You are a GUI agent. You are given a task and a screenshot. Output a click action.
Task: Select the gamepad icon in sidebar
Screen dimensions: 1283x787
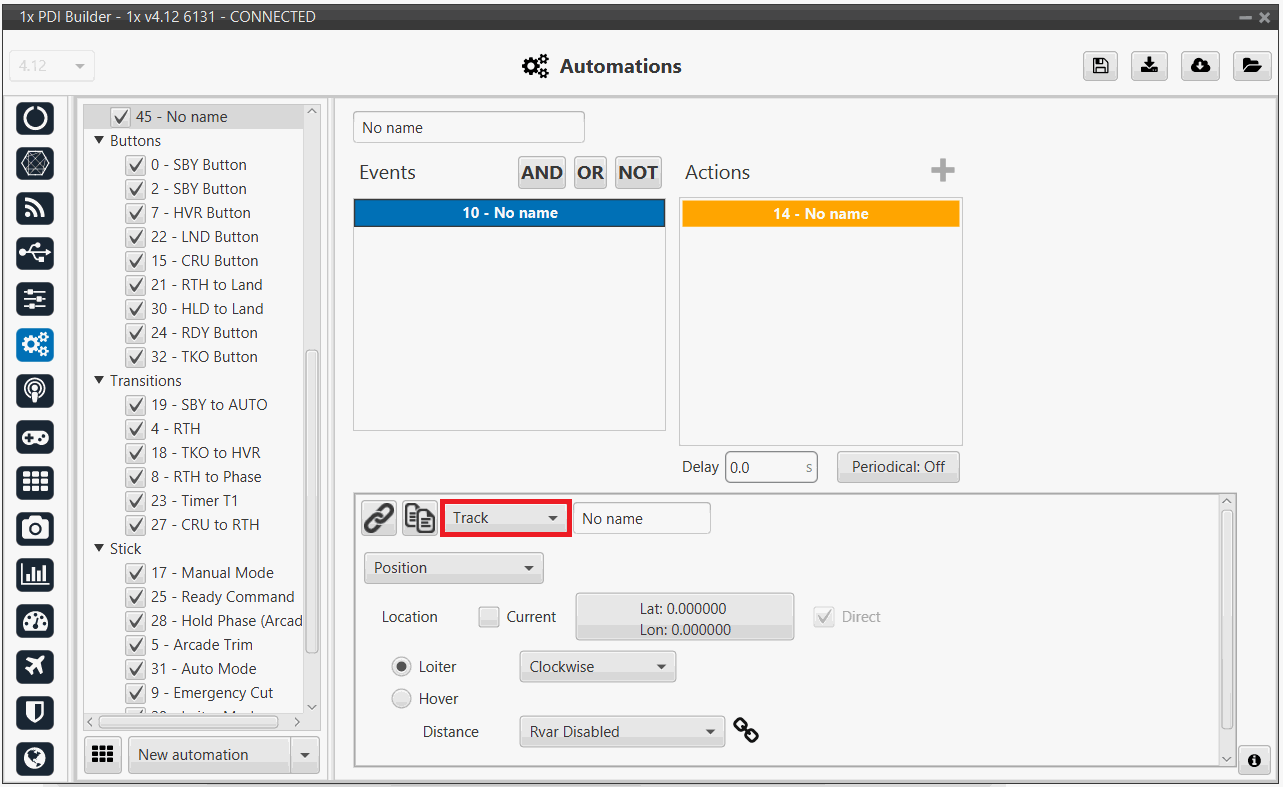pyautogui.click(x=36, y=437)
